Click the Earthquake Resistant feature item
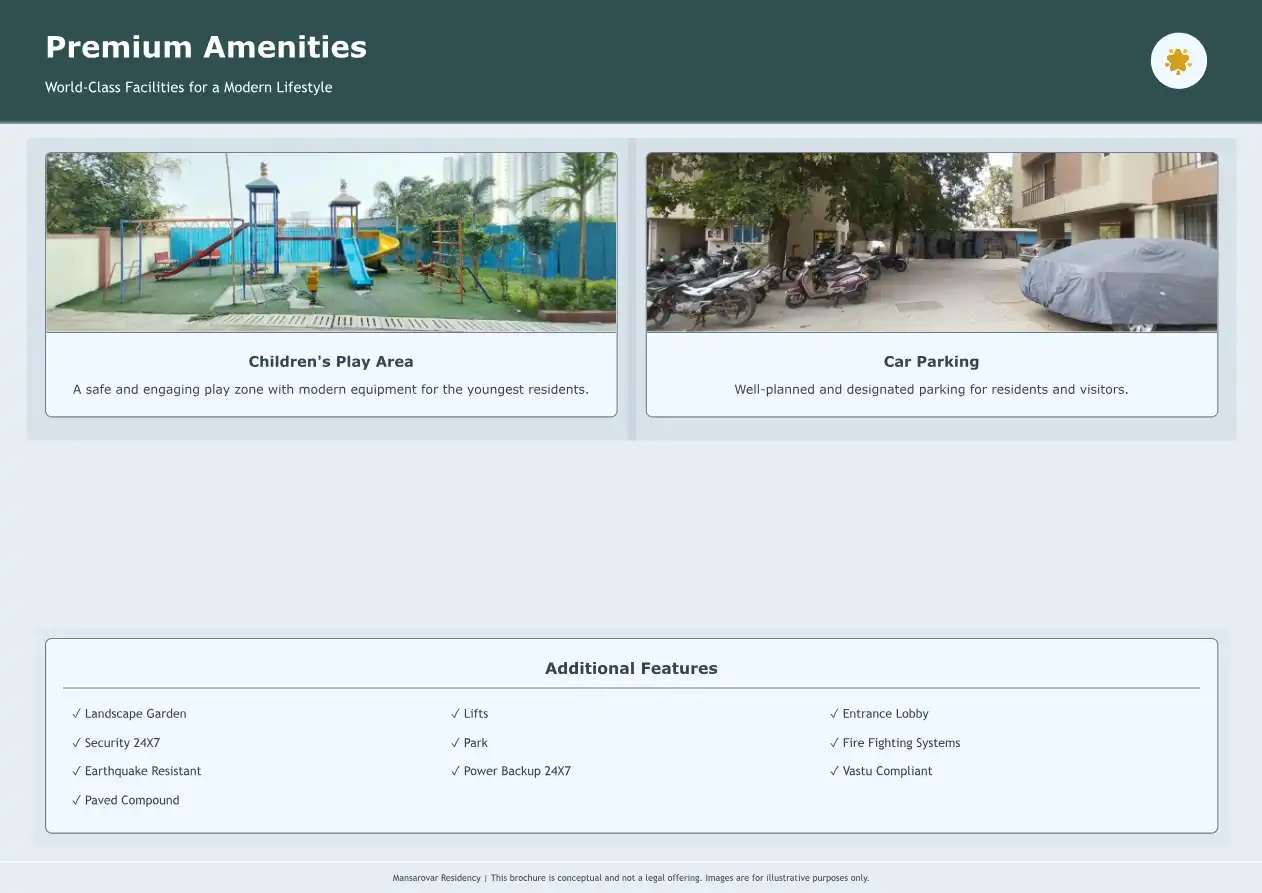Screen dimensions: 1262x893 tap(137, 771)
